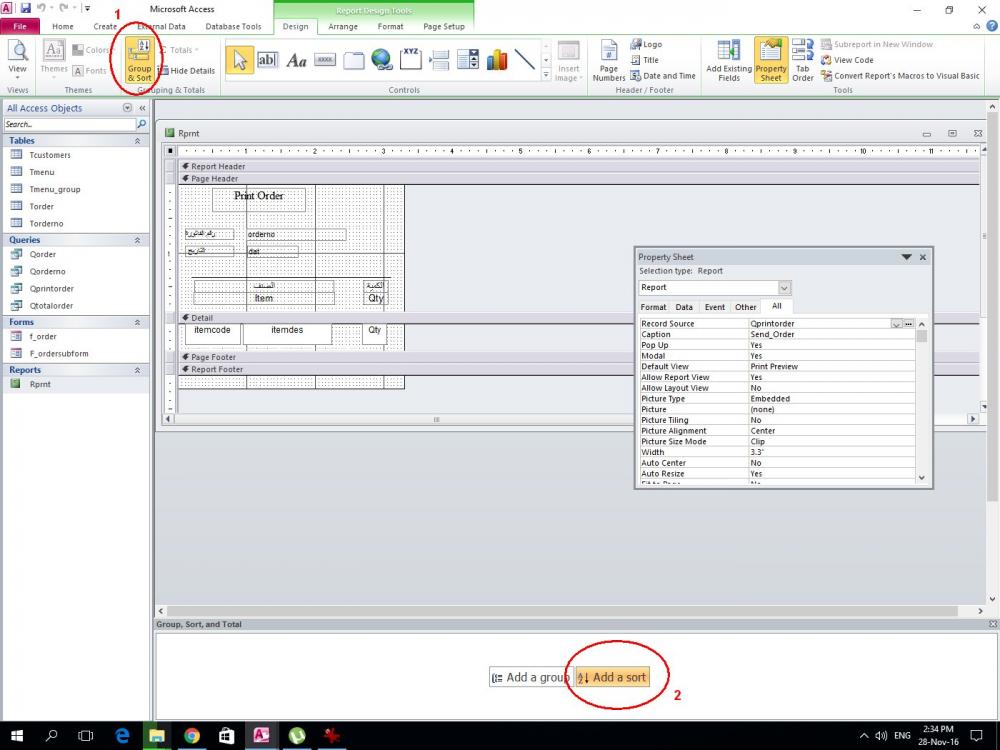Open the Windows Start menu

[x=17, y=735]
